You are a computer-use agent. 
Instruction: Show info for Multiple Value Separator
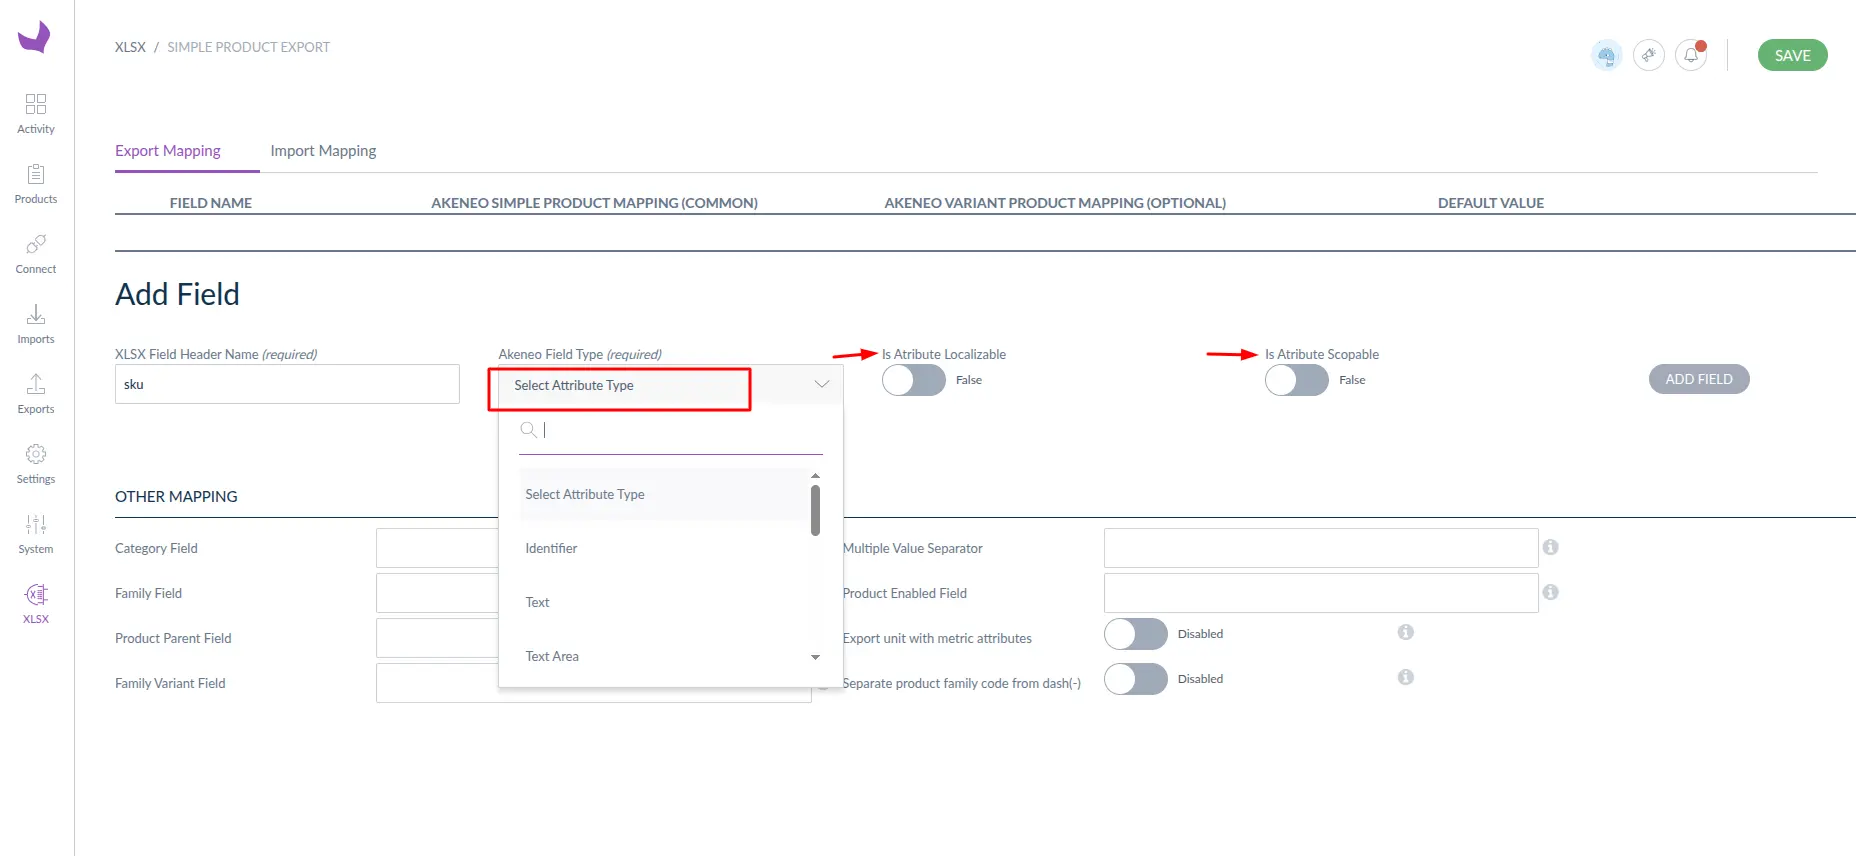click(x=1550, y=547)
